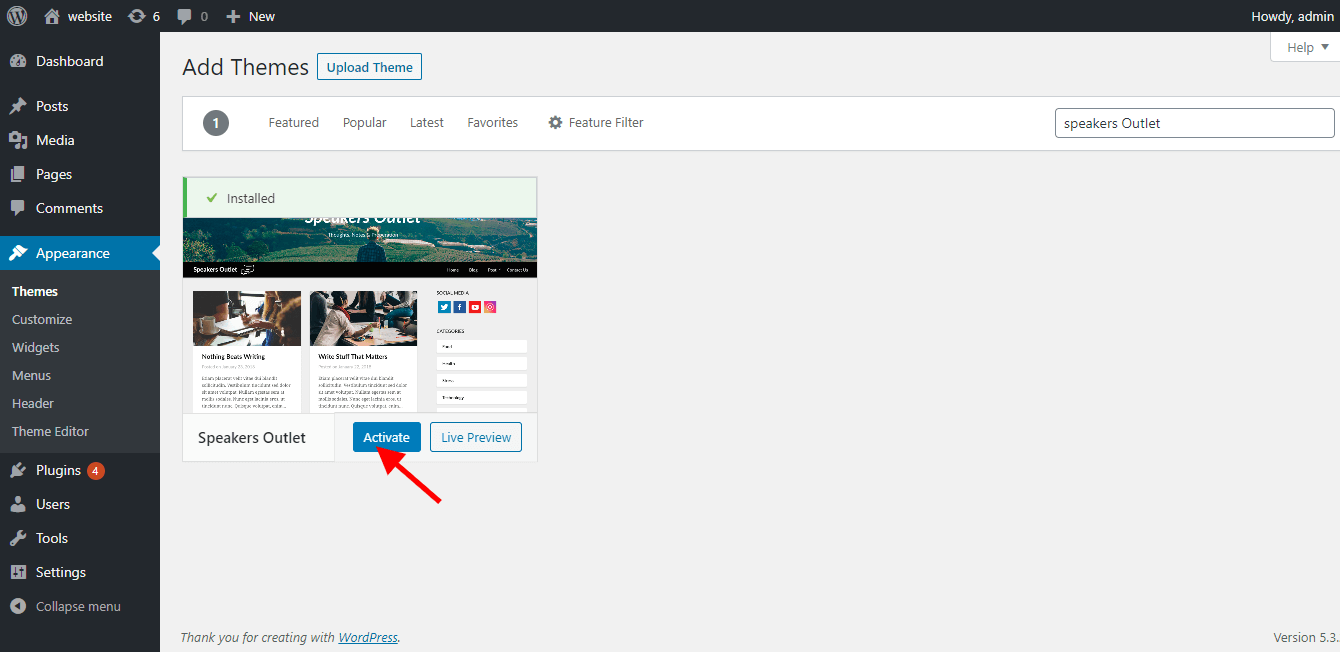
Task: Expand the Help dropdown tab
Action: (1305, 47)
